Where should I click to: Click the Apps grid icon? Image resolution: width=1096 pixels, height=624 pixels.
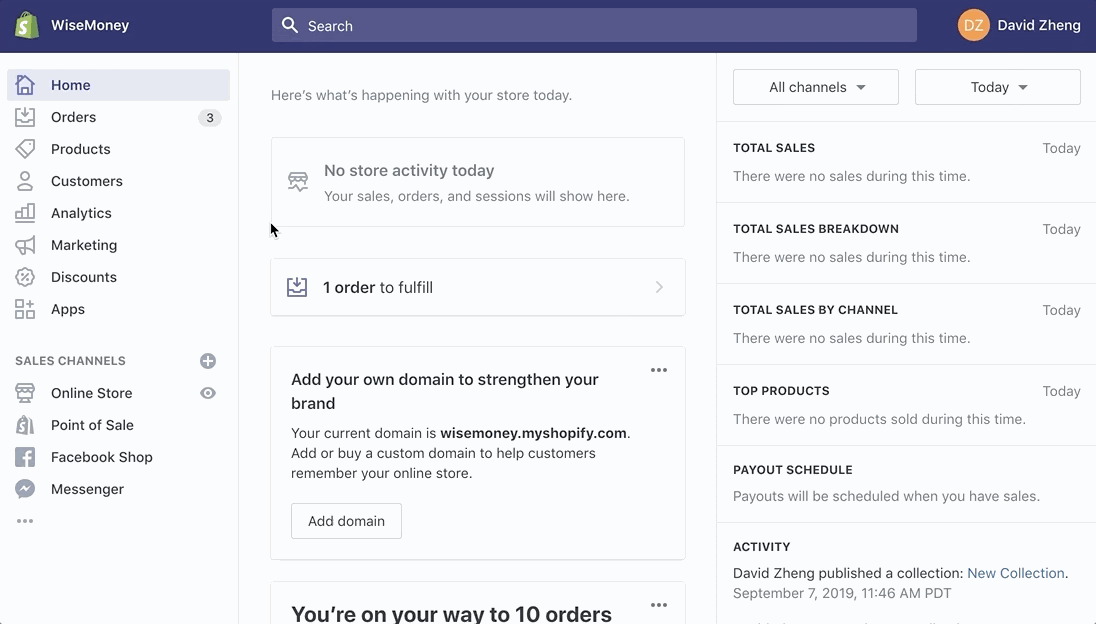(x=25, y=309)
